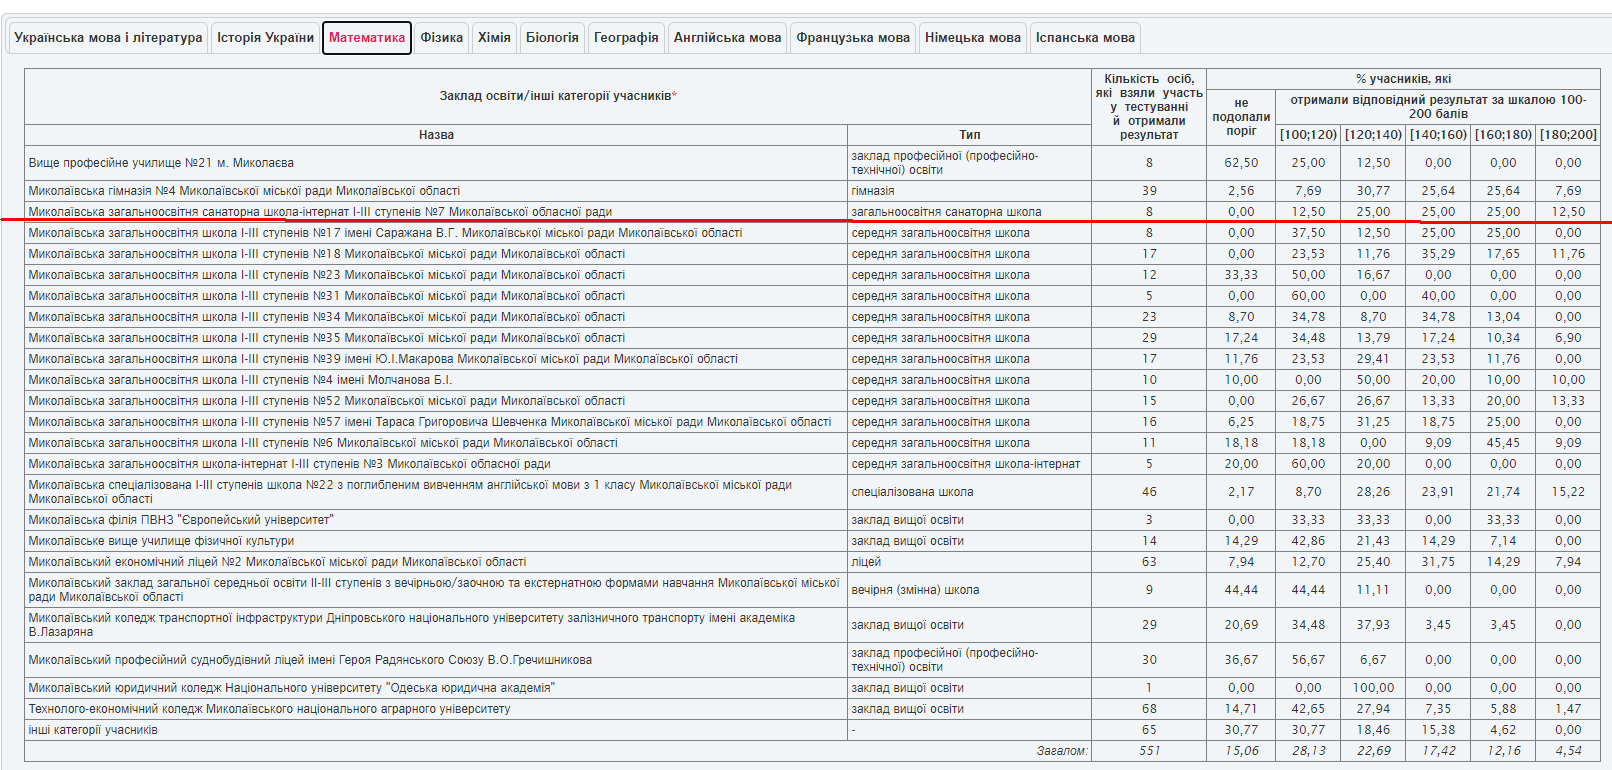Screen dimensions: 1612x770
Task: Click type cell середня загальноосвітня школа-інтернат
Action: point(965,464)
